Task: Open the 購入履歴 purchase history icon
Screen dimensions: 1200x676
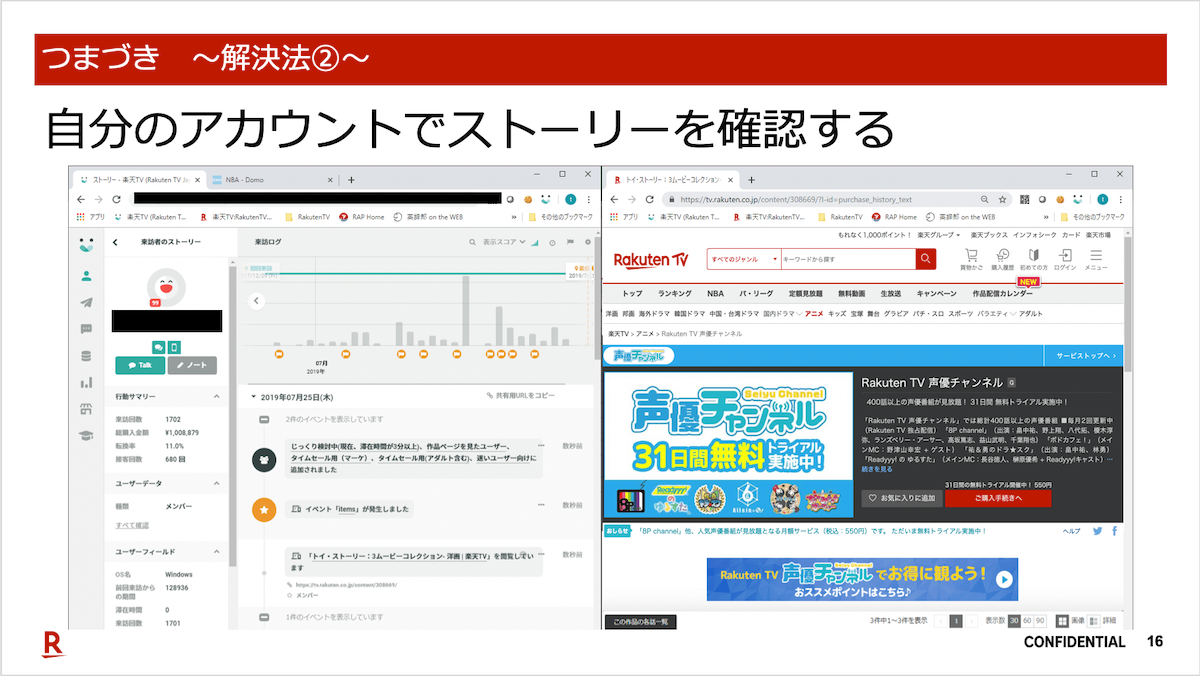Action: (x=1003, y=260)
